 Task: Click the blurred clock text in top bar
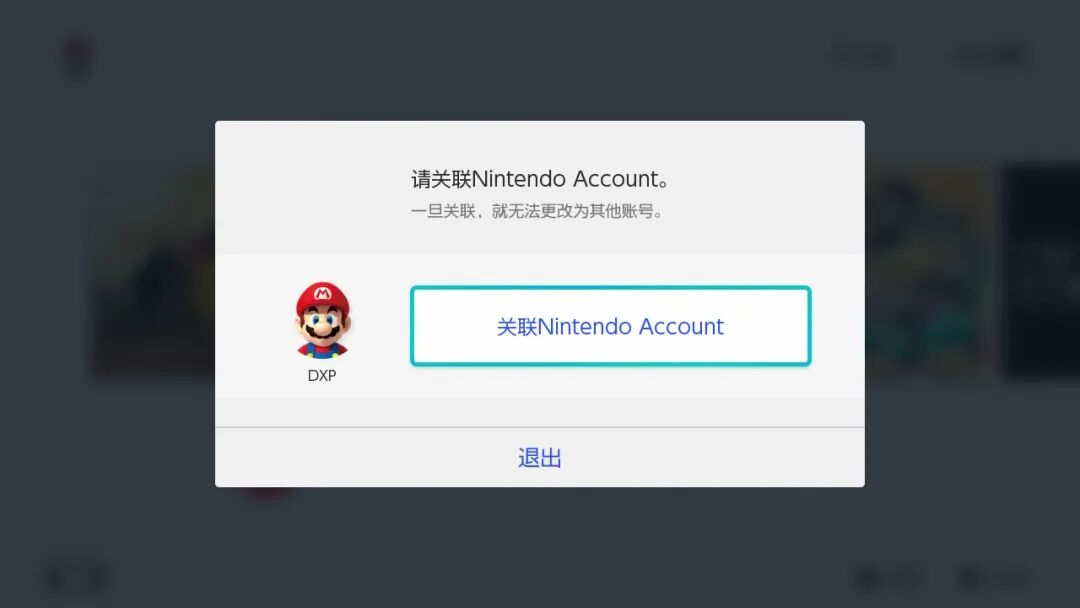[x=862, y=55]
